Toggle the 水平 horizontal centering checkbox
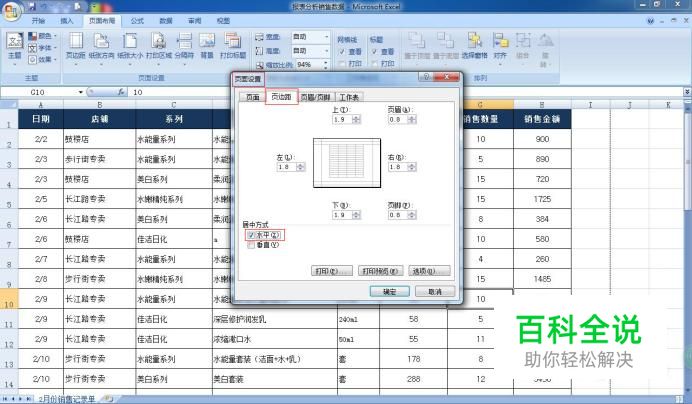This screenshot has width=692, height=404. 251,235
